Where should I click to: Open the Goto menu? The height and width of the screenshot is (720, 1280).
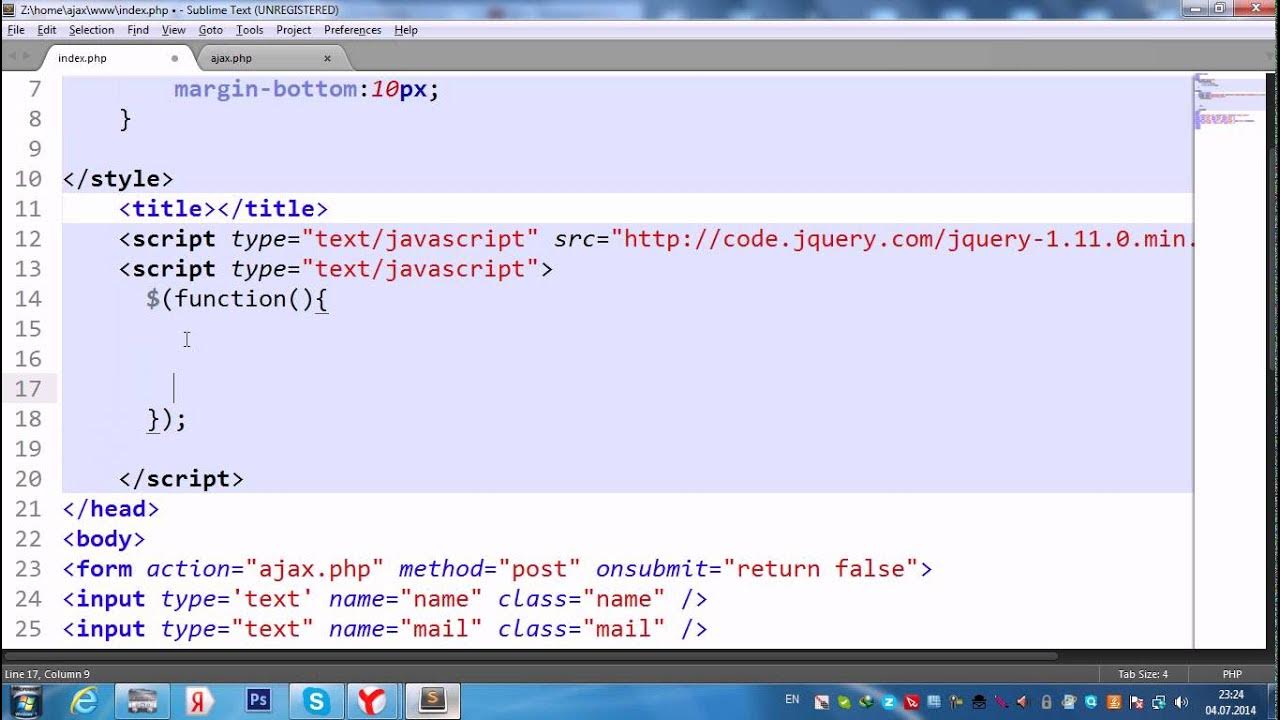pyautogui.click(x=210, y=30)
